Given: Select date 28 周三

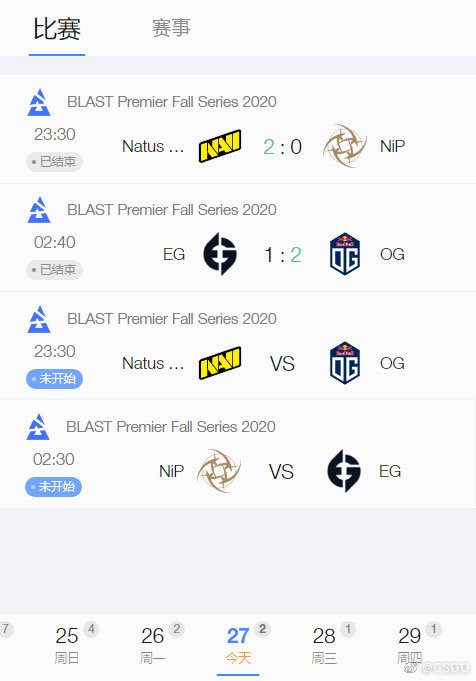Looking at the screenshot, I should click(324, 645).
